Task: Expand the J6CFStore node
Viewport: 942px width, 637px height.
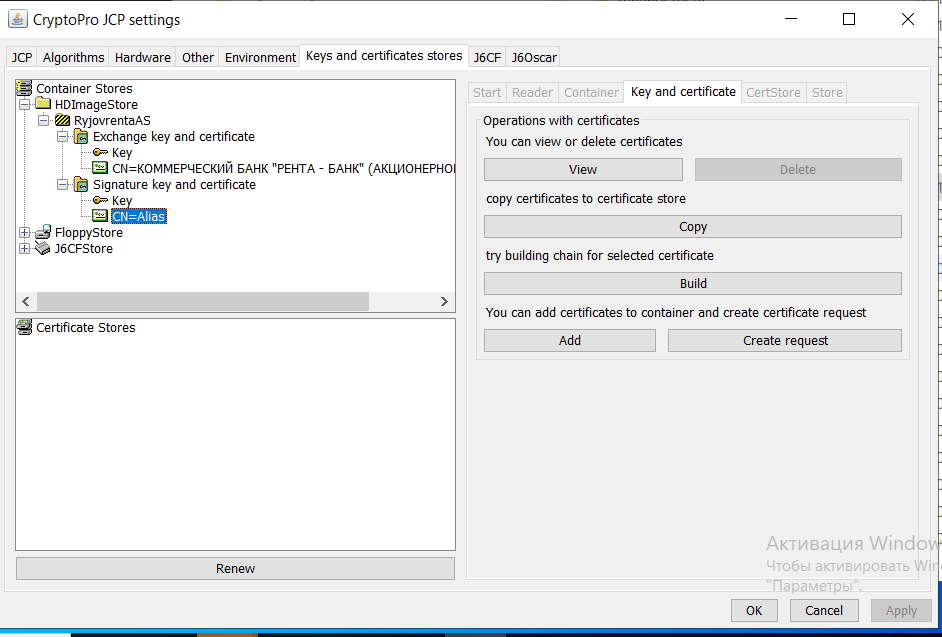Action: tap(24, 248)
